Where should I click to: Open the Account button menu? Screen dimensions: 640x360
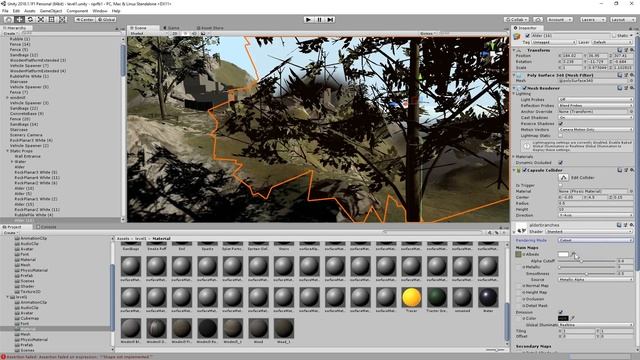coord(560,19)
